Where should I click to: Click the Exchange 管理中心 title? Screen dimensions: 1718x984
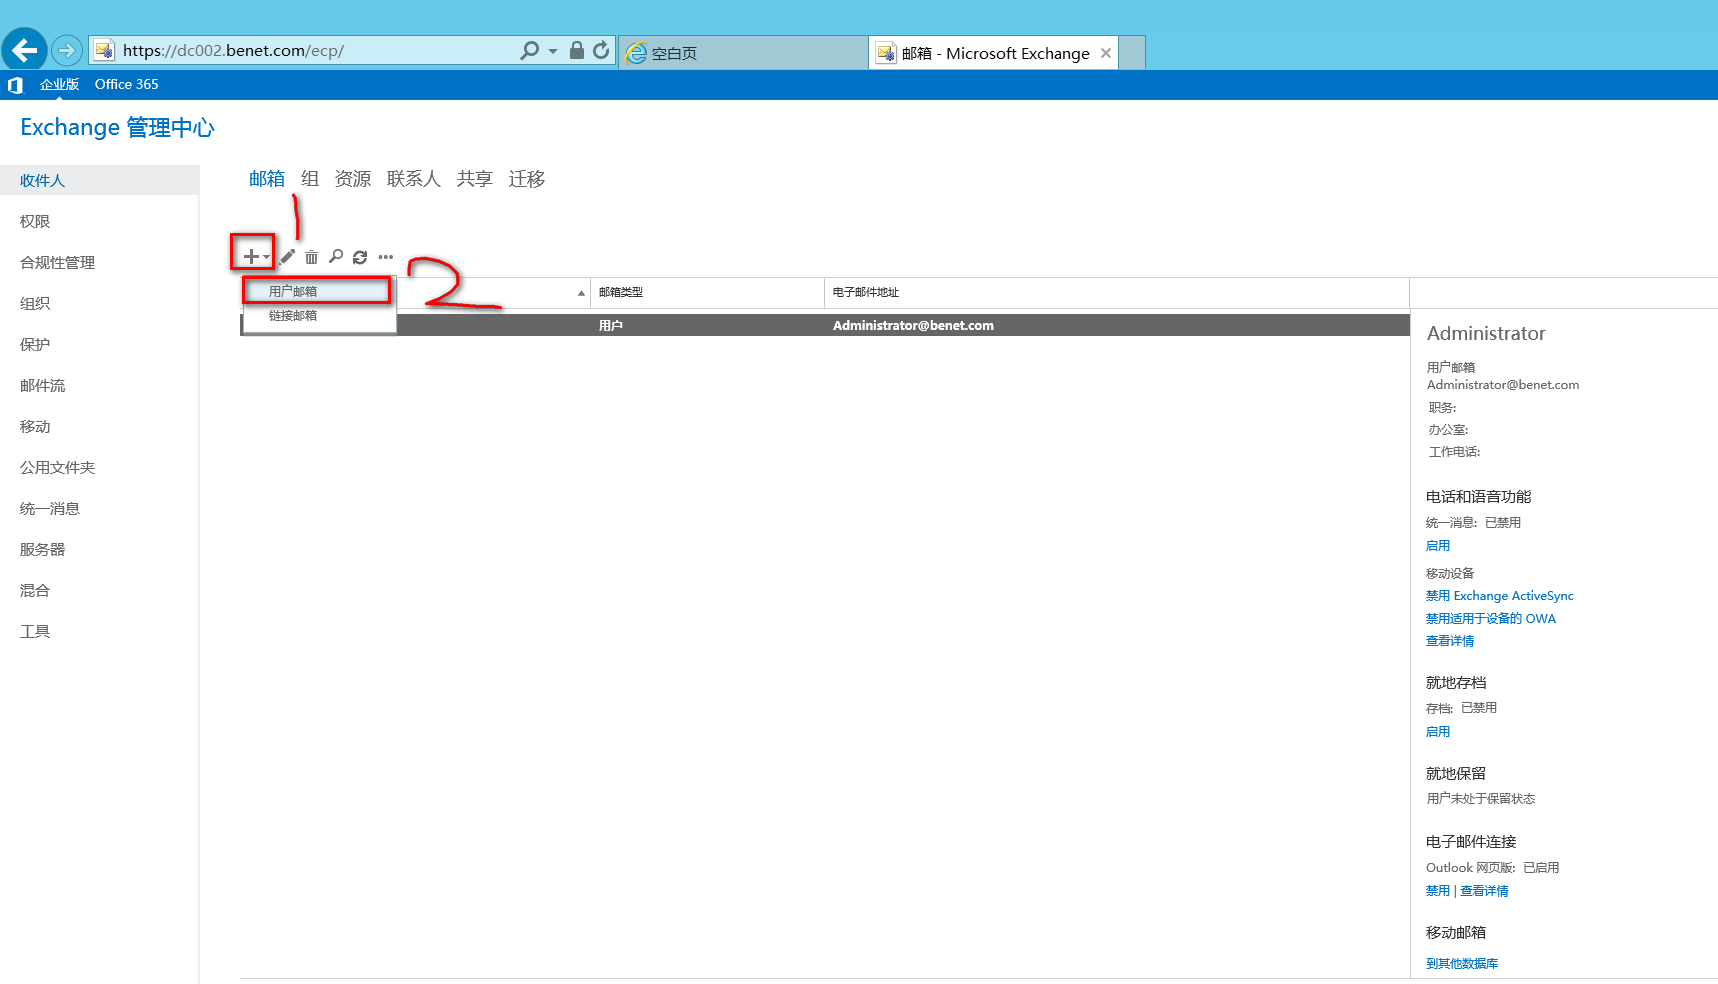[x=117, y=128]
